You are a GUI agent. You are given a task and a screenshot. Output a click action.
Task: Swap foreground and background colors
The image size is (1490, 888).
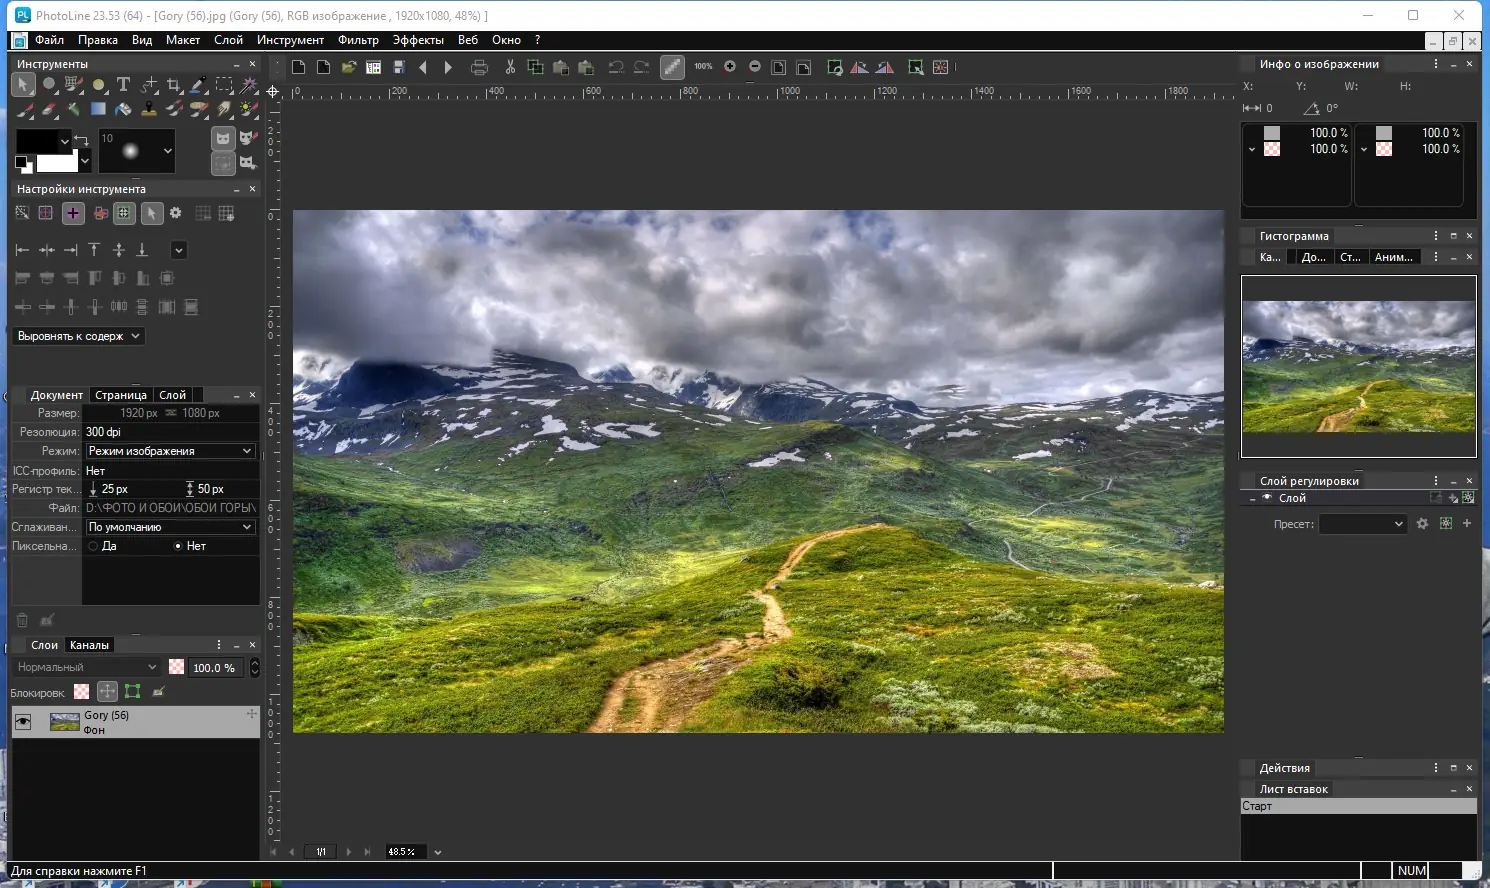(x=82, y=140)
